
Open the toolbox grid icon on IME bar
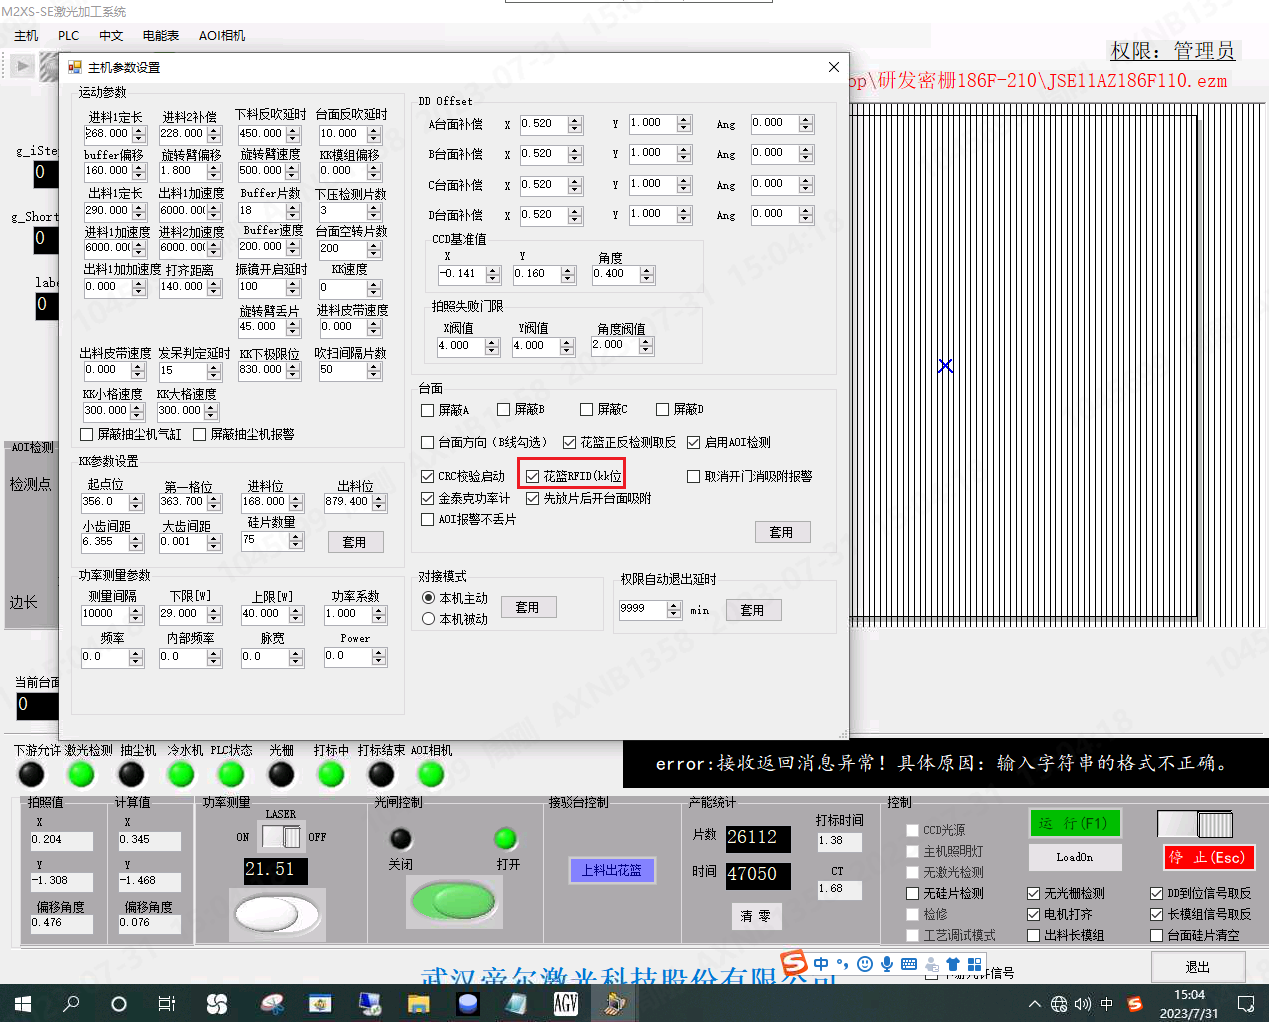point(974,964)
